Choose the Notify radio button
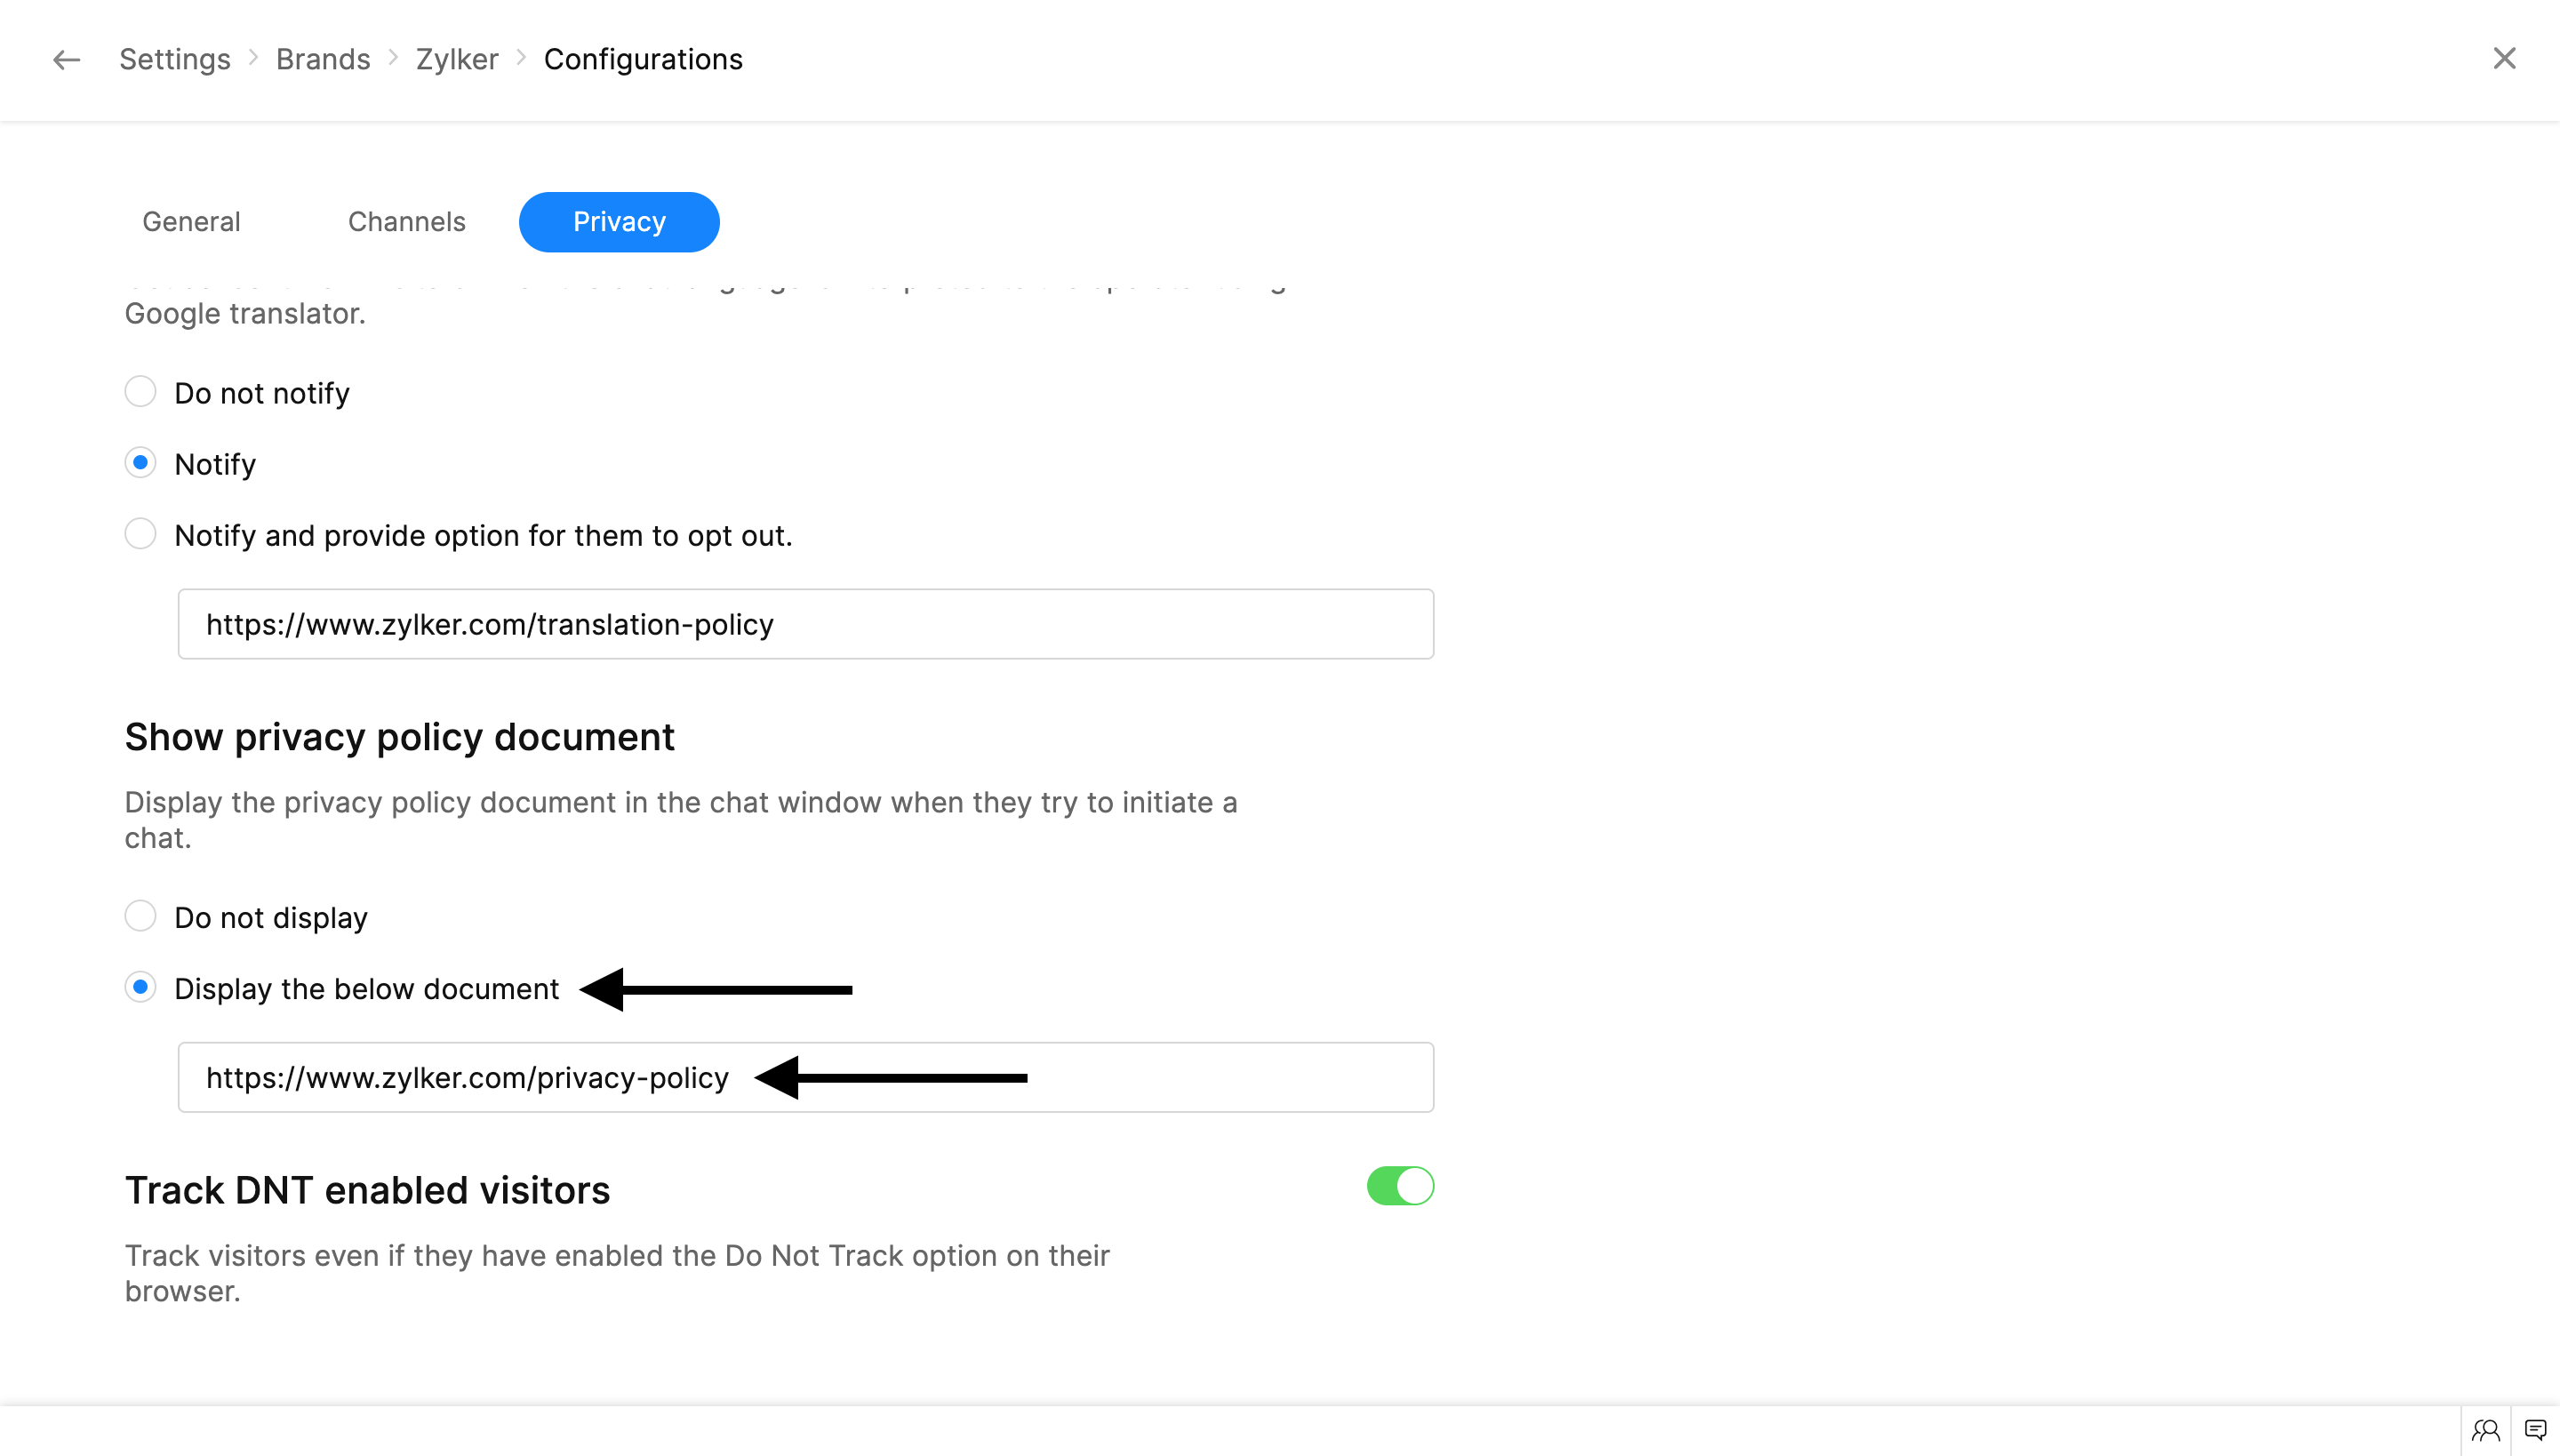The image size is (2560, 1456). (140, 463)
